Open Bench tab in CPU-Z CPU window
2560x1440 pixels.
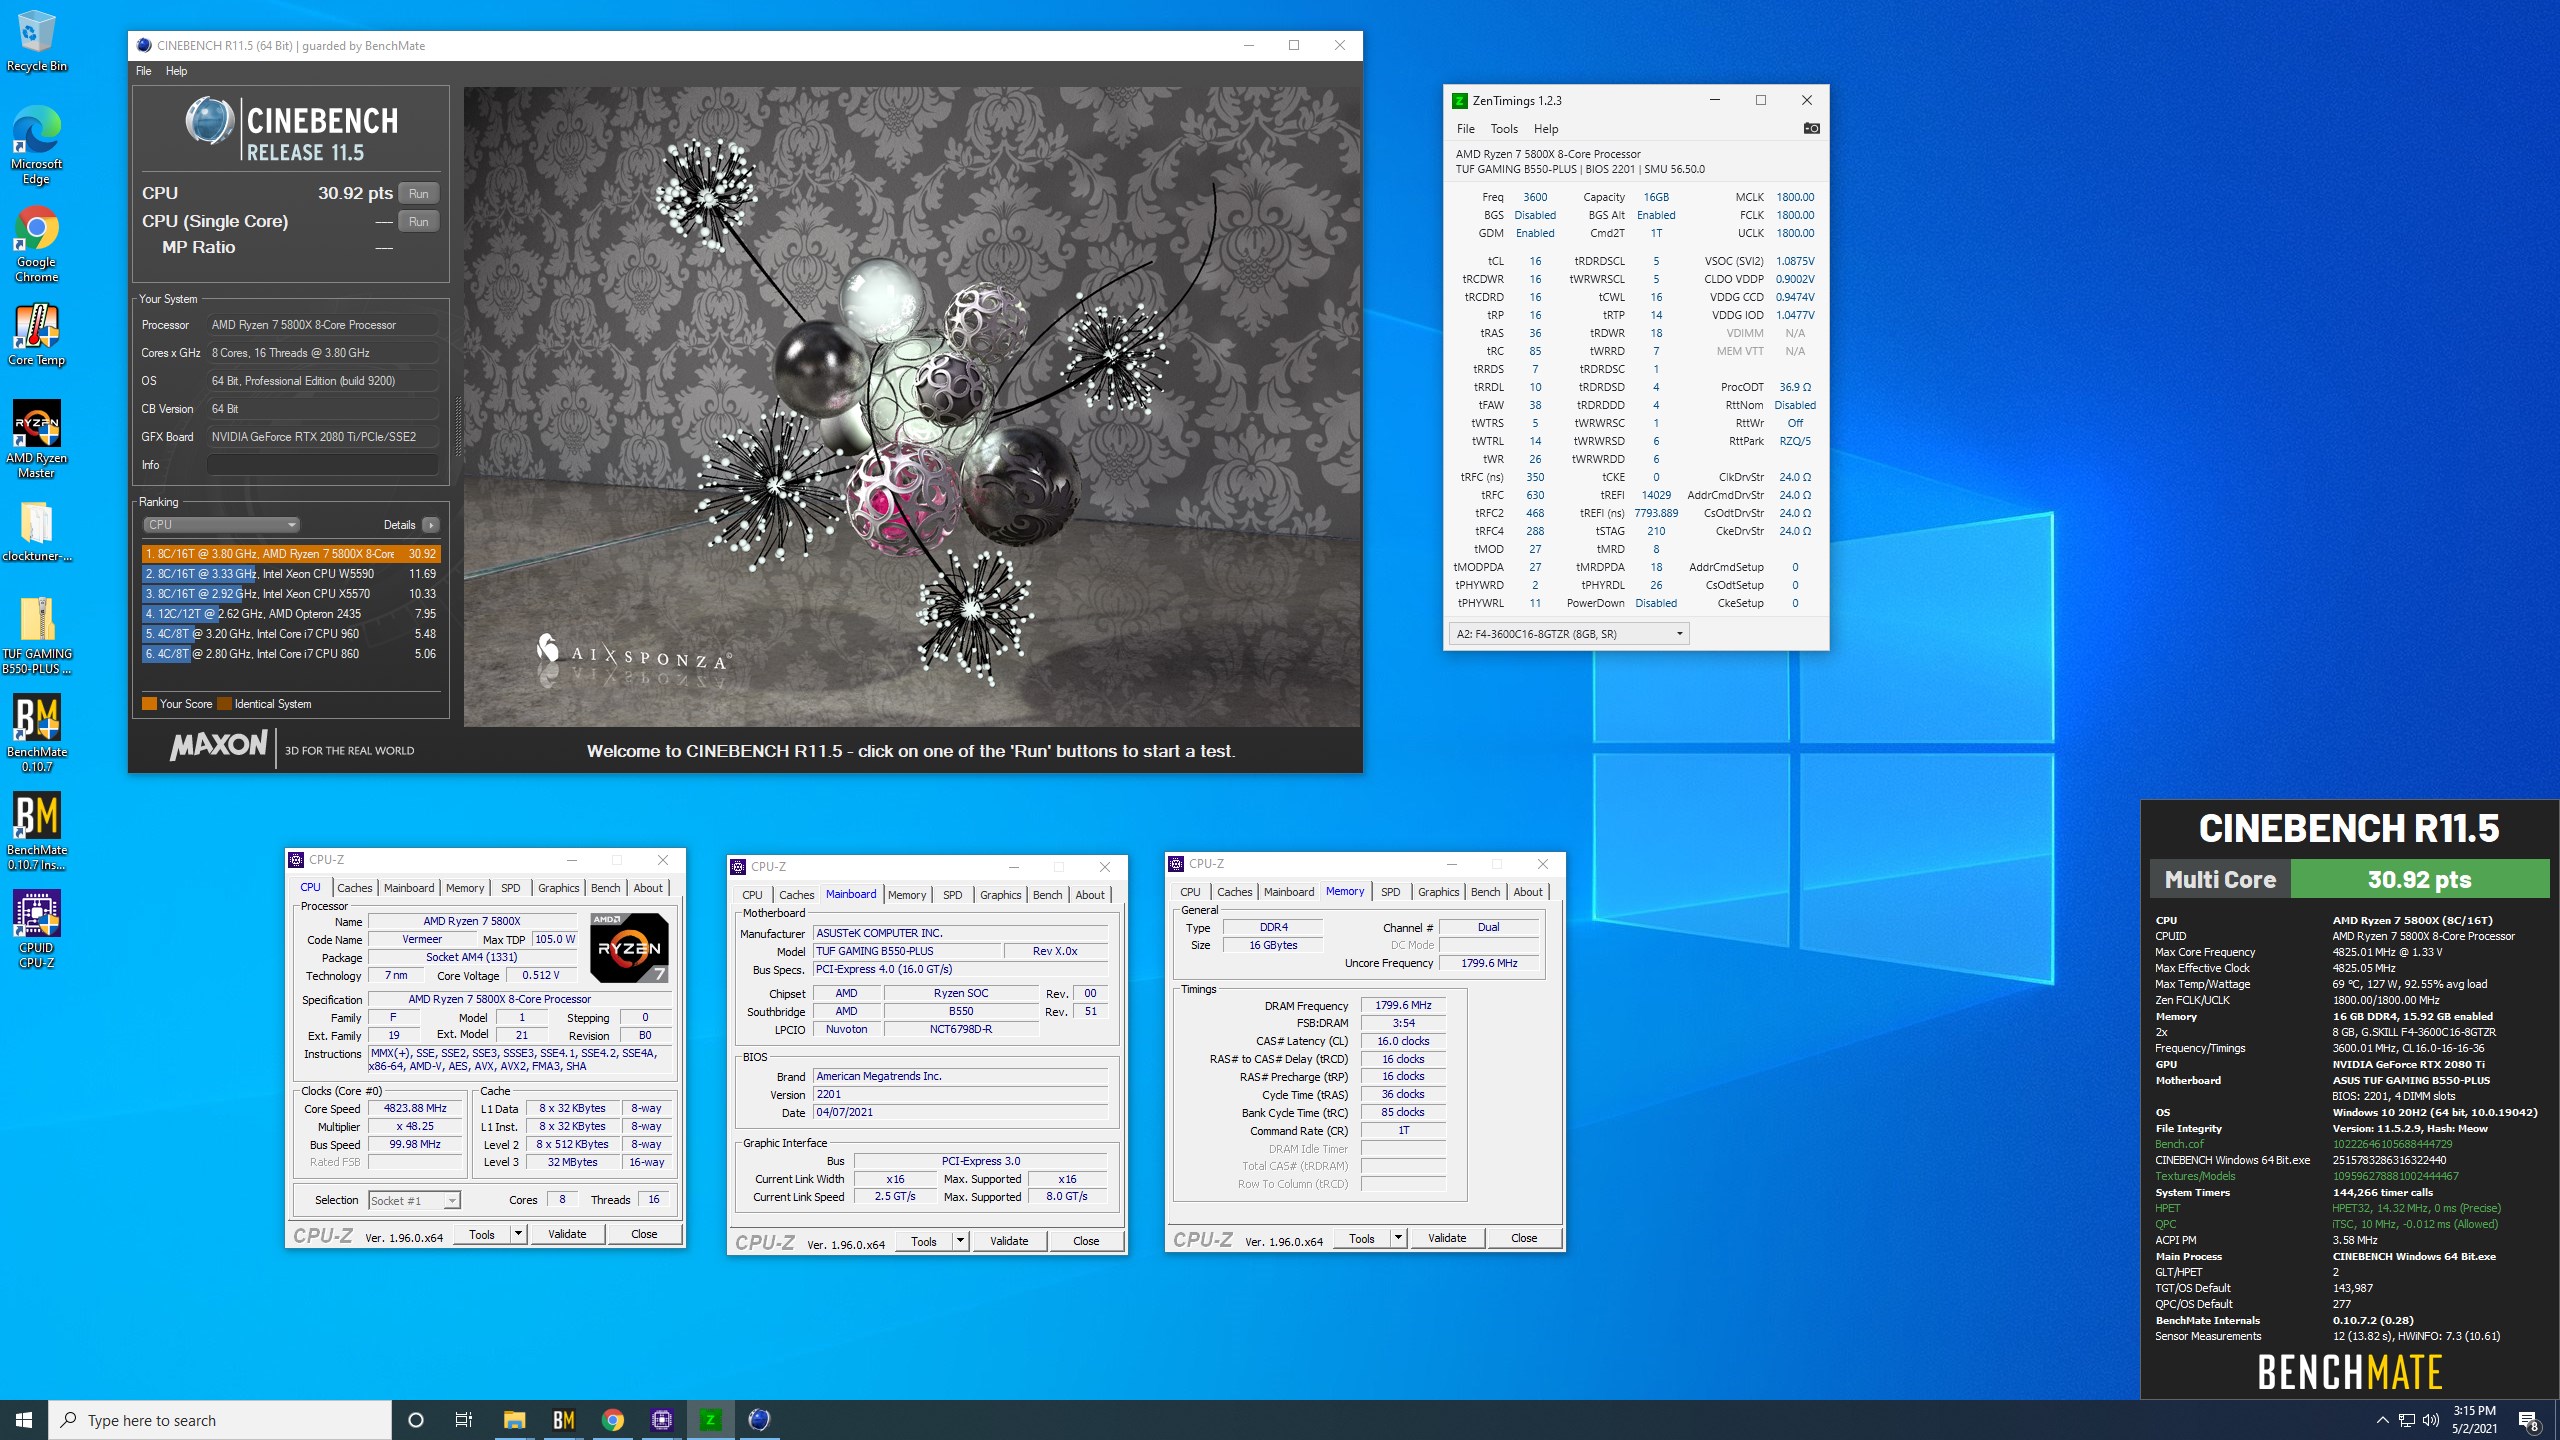tap(605, 888)
